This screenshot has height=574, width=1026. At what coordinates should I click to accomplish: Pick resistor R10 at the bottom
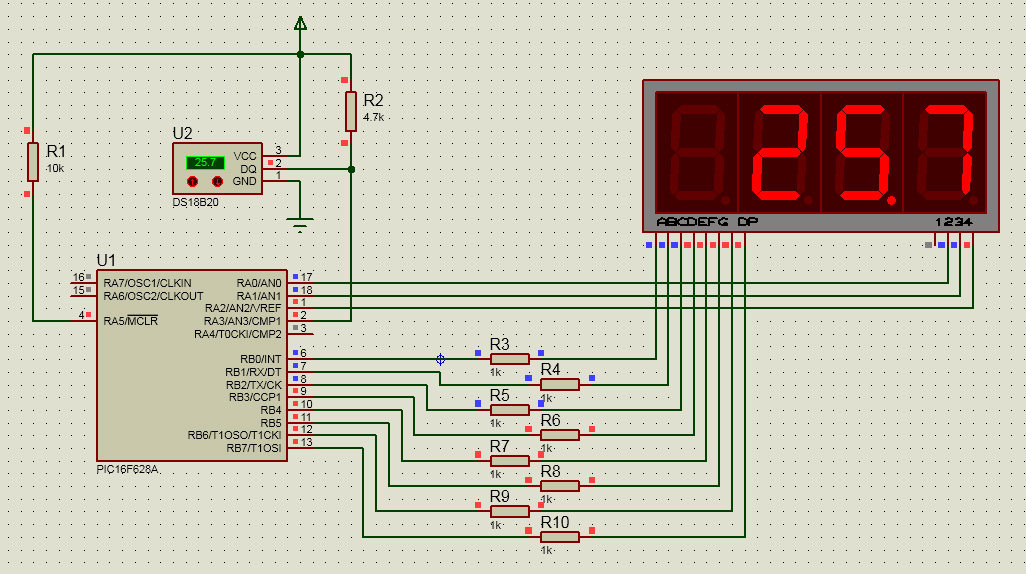point(560,537)
